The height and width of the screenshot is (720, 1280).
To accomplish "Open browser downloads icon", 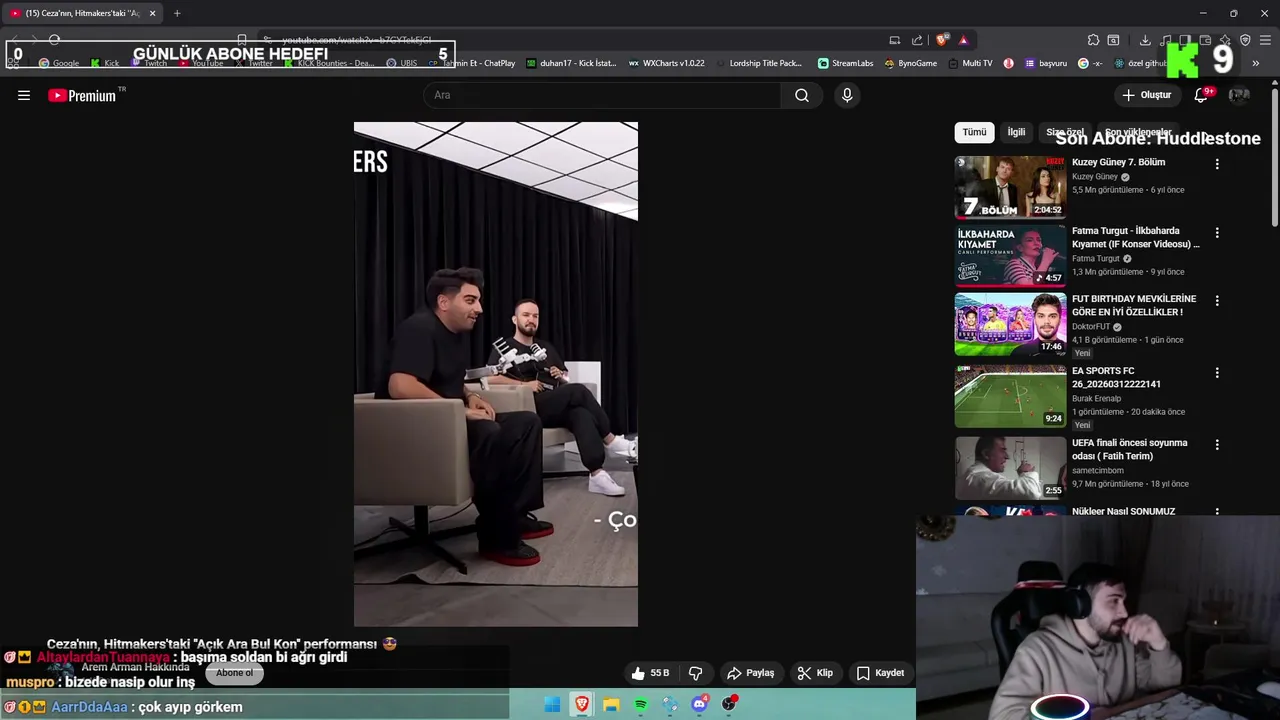I will point(1145,40).
